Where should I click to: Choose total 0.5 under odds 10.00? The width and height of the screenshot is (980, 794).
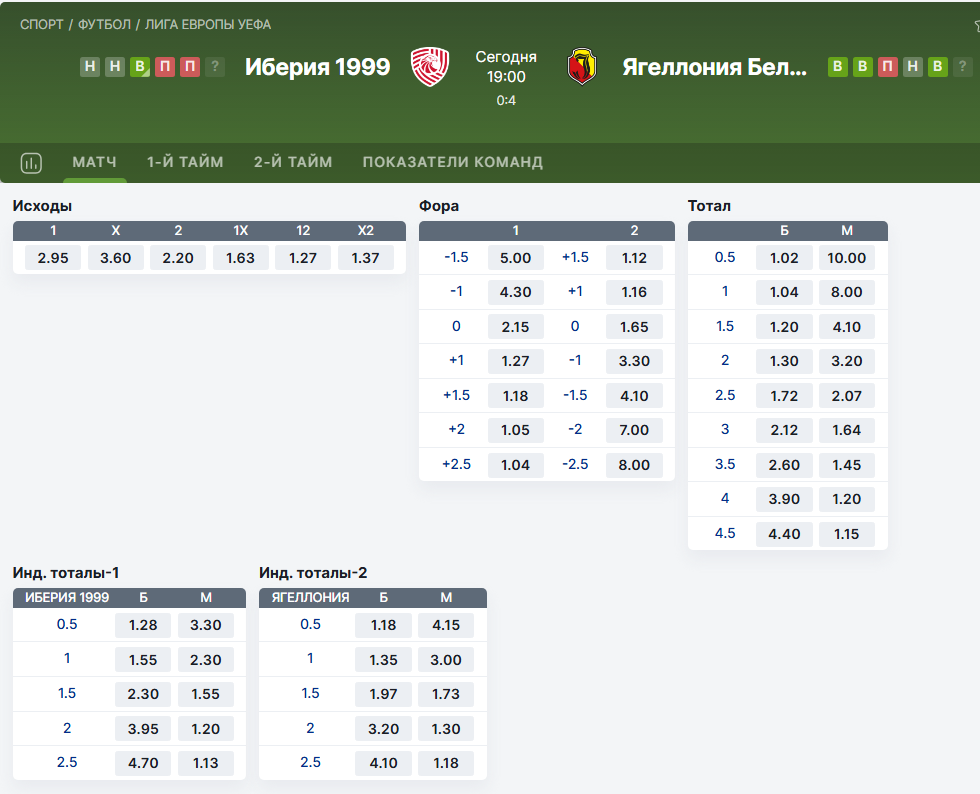click(x=847, y=258)
